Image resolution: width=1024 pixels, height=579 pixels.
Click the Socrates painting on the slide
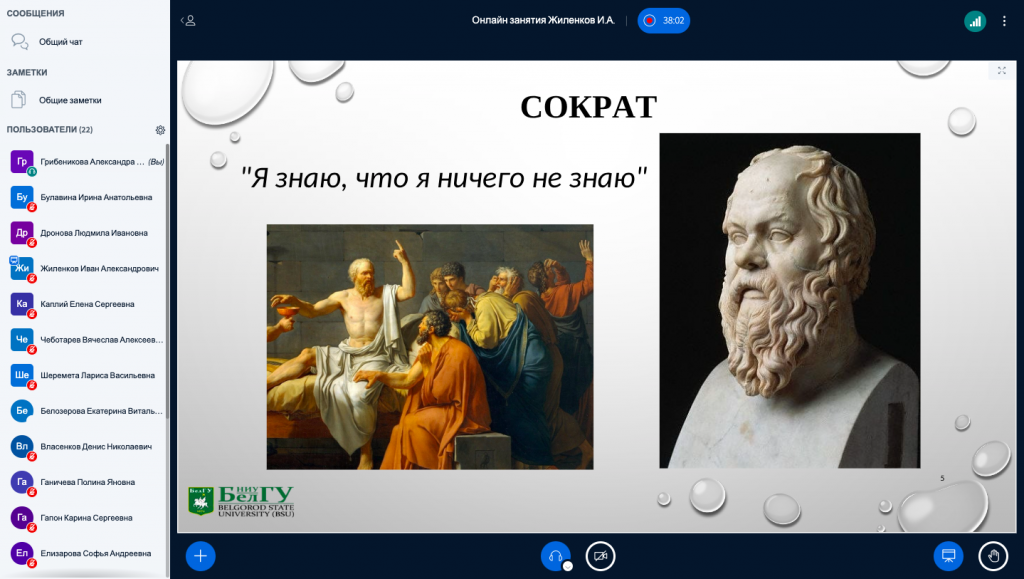click(430, 347)
